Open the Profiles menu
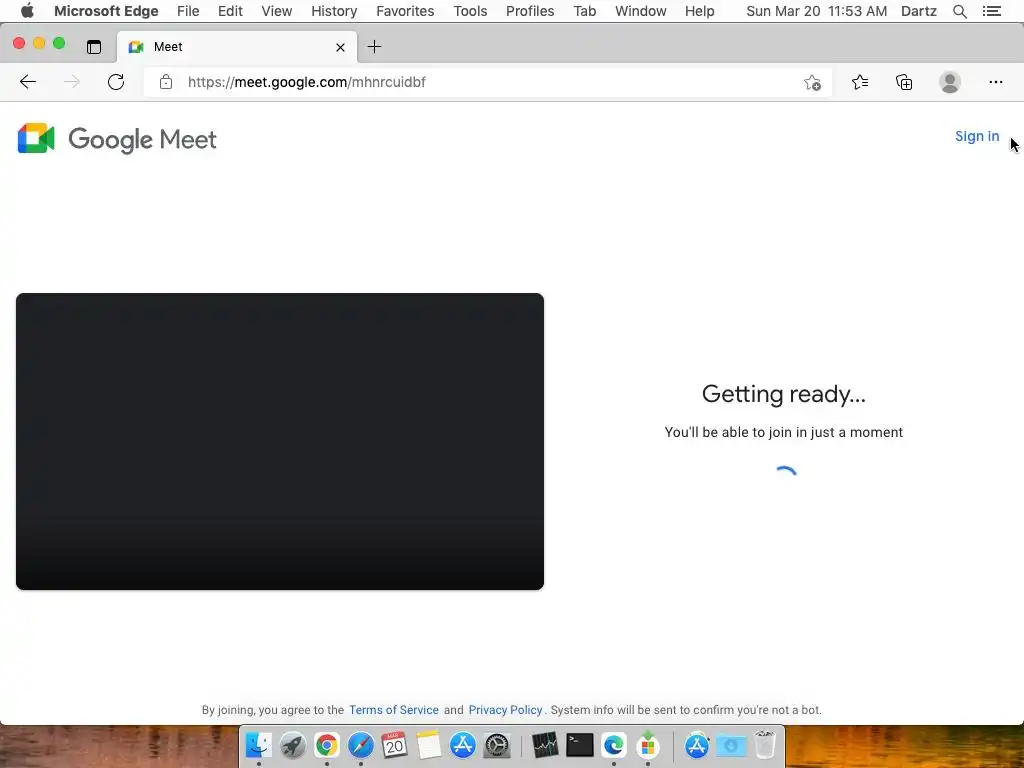Viewport: 1024px width, 768px height. point(530,11)
